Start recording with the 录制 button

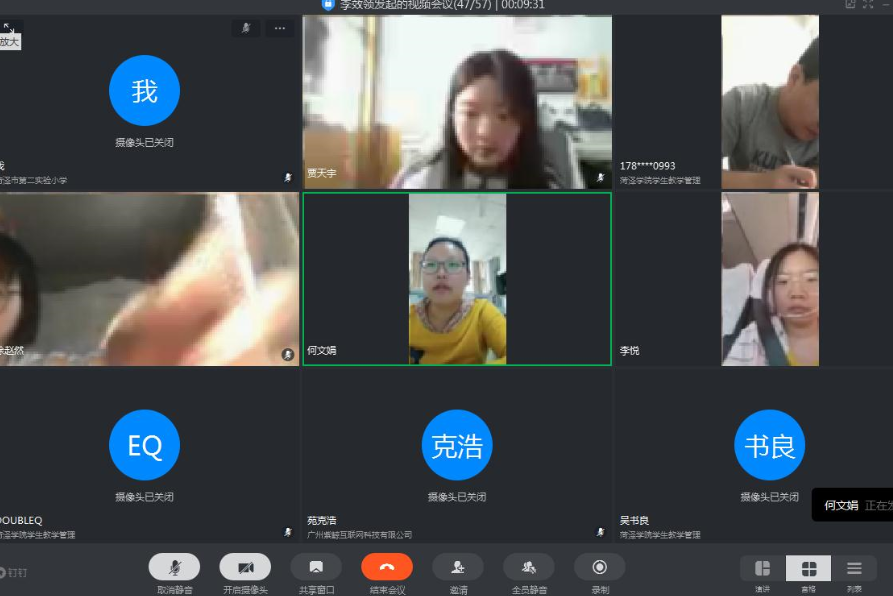click(600, 567)
